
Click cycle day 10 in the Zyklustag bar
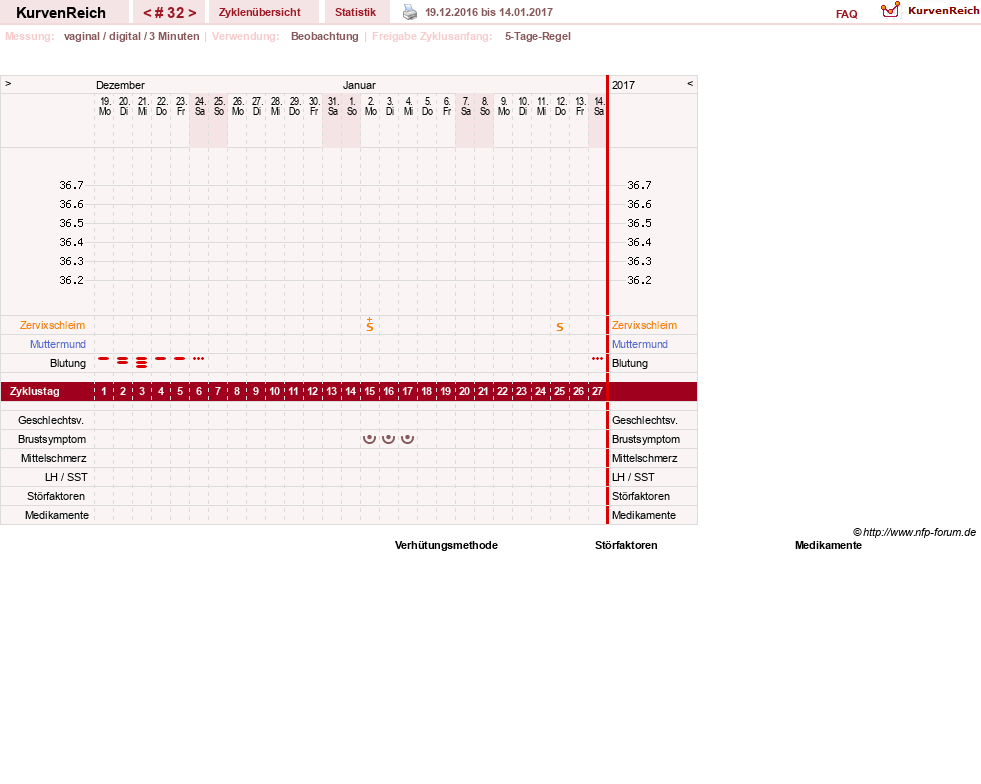click(275, 392)
